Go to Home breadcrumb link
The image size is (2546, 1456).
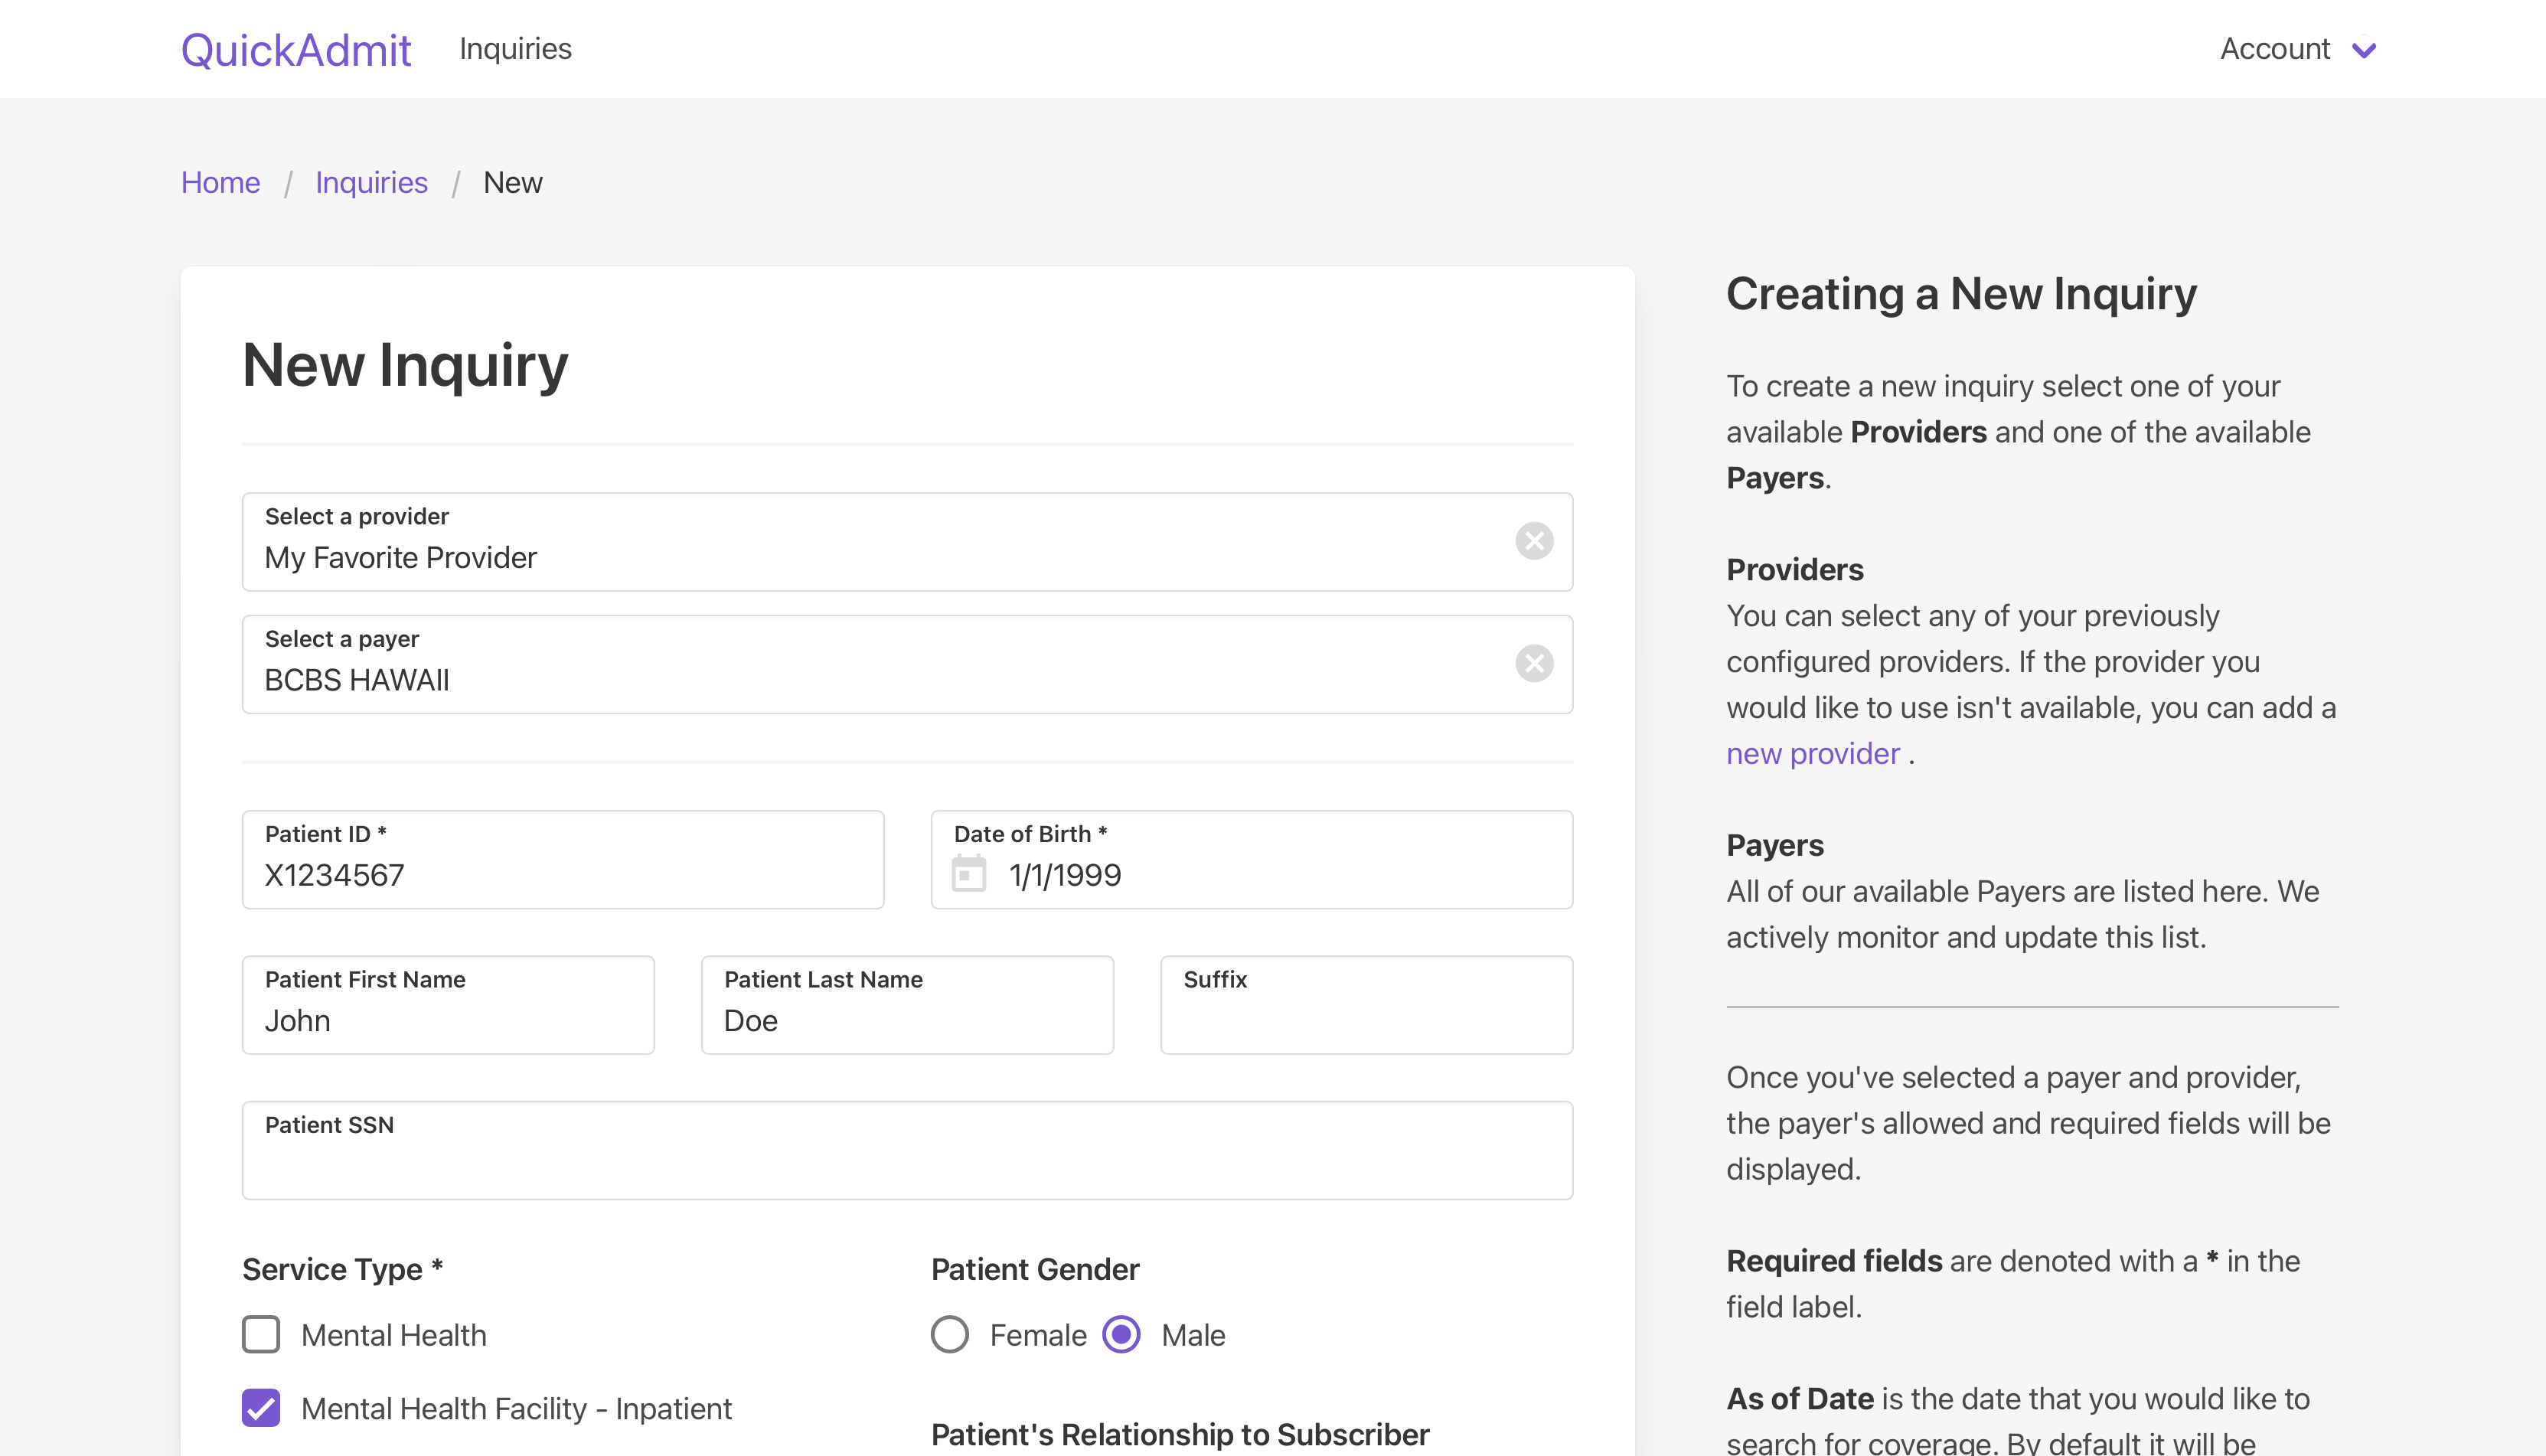[220, 183]
